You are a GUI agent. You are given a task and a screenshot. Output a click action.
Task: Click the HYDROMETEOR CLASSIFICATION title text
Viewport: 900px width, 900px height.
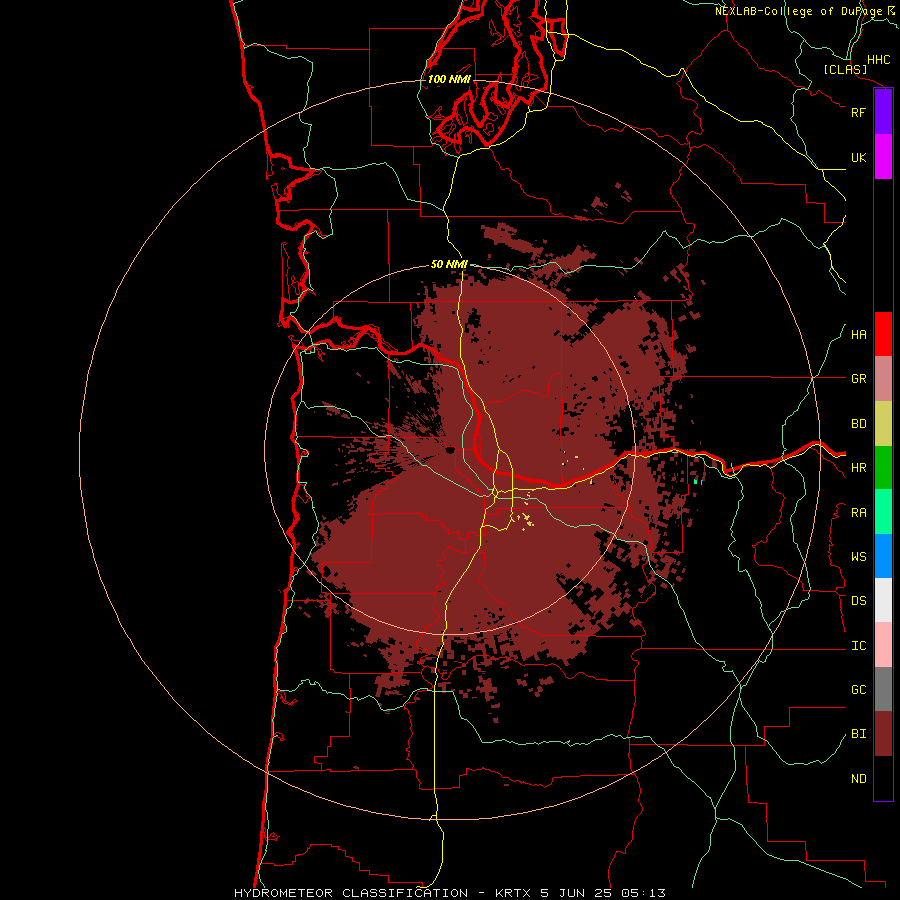click(351, 893)
